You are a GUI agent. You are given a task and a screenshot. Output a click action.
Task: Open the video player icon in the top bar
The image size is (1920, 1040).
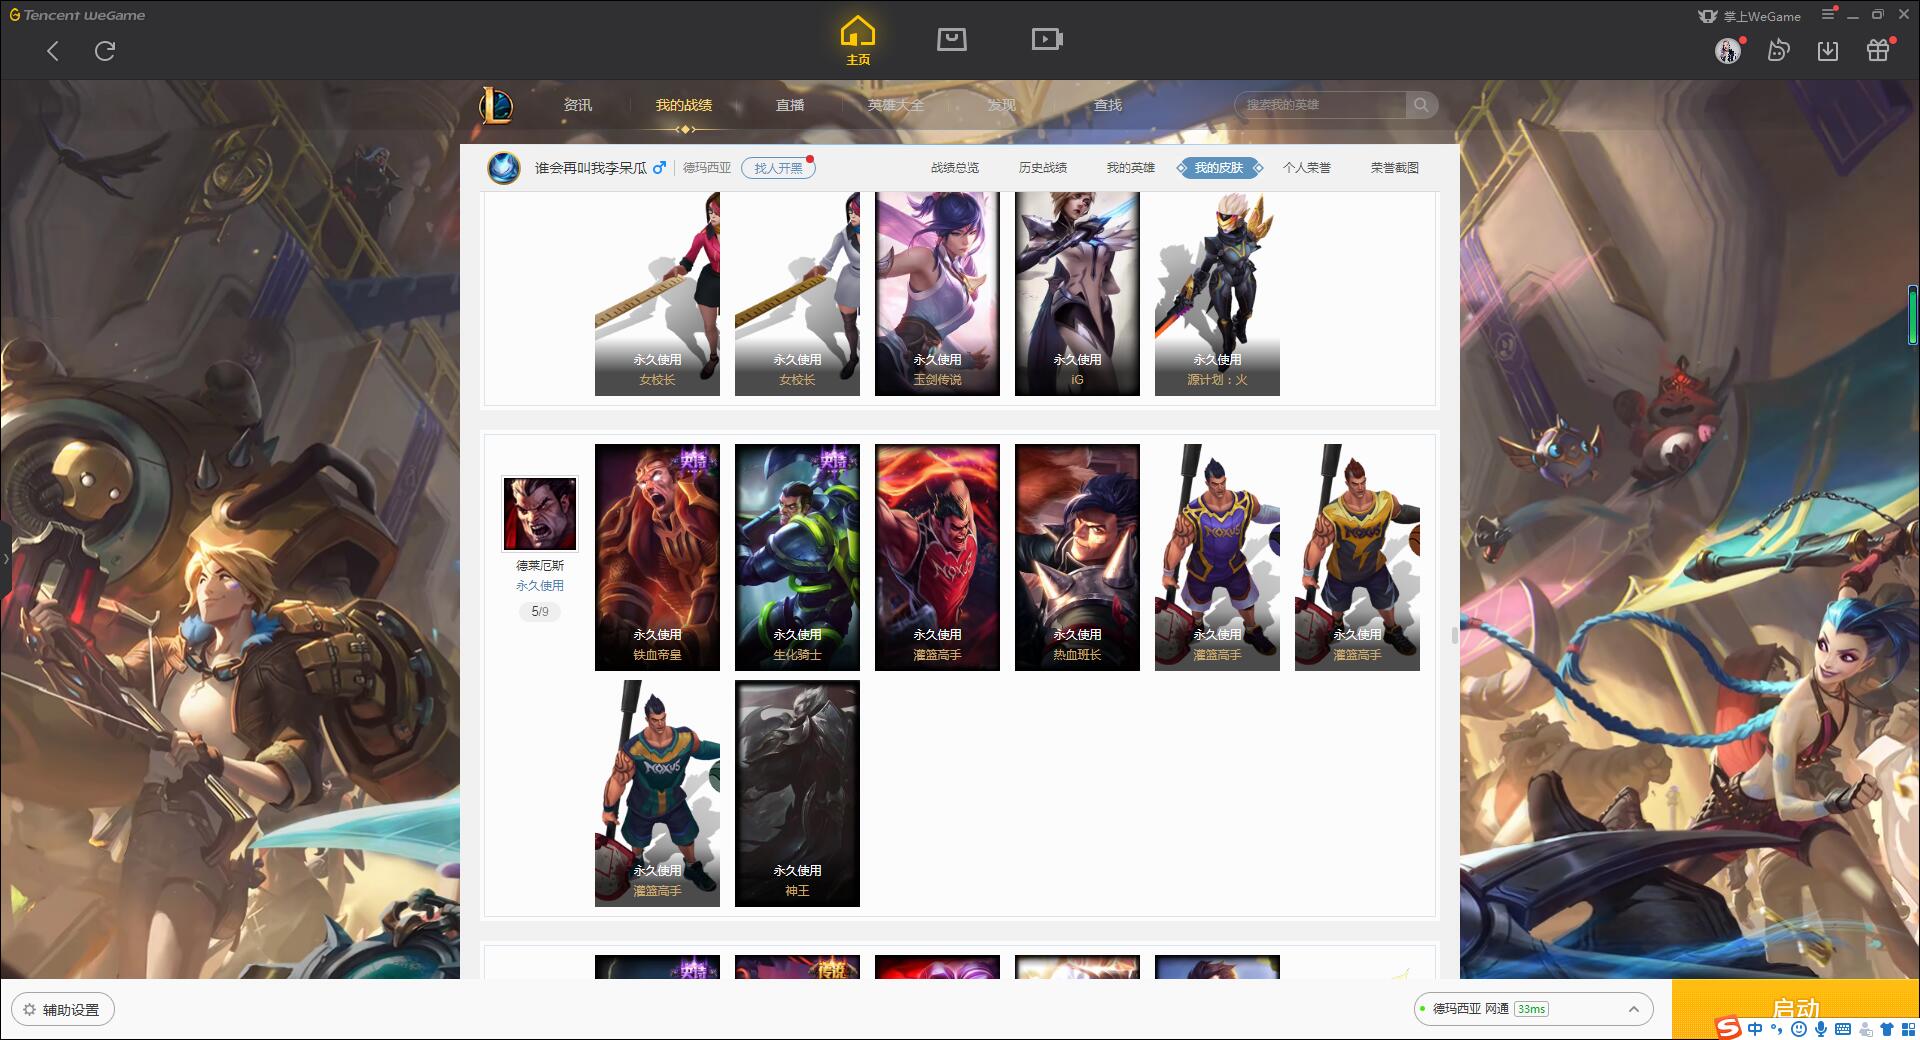point(1047,40)
